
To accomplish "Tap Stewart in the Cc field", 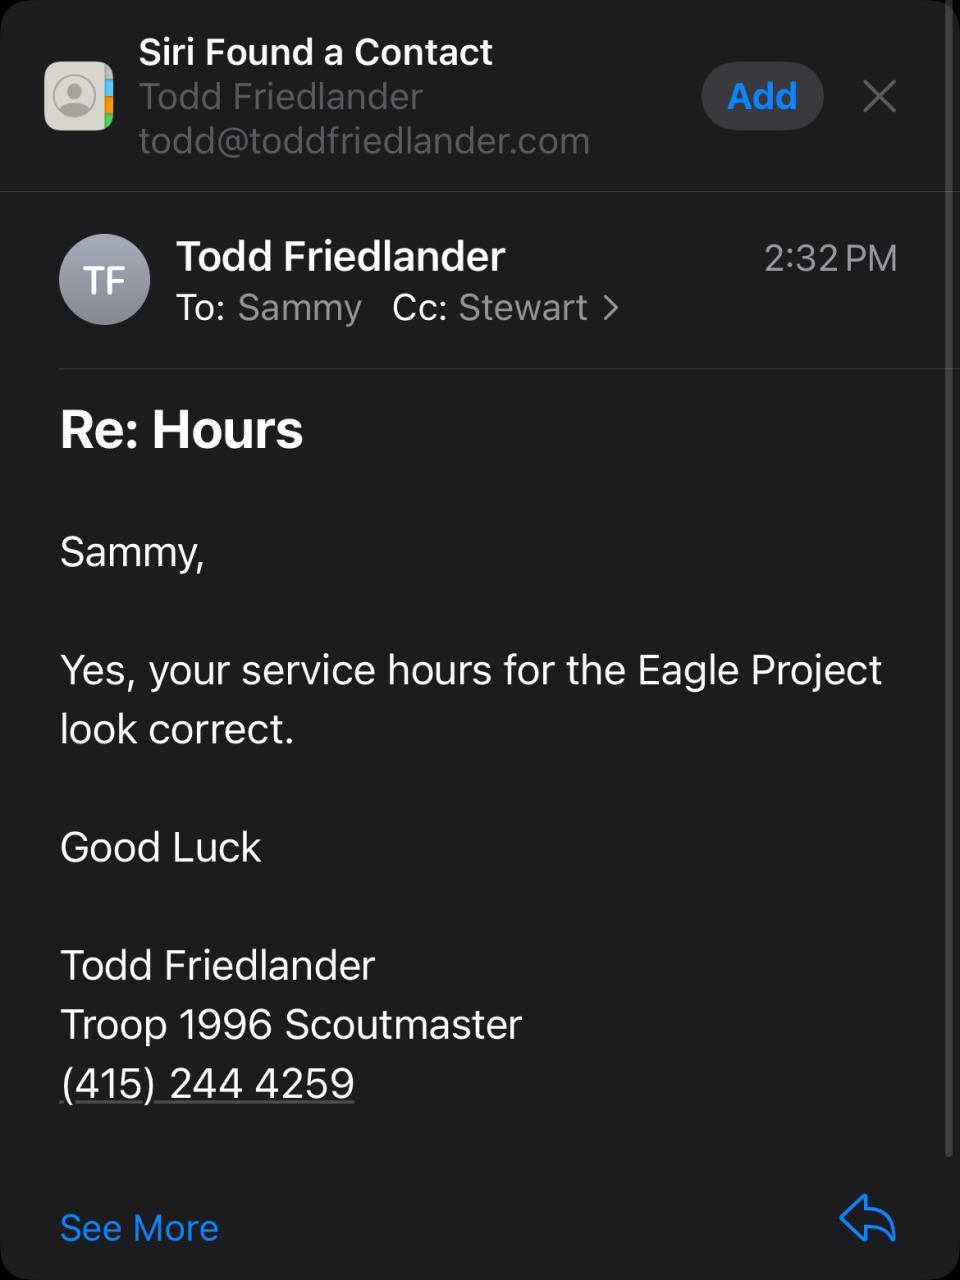I will coord(522,308).
